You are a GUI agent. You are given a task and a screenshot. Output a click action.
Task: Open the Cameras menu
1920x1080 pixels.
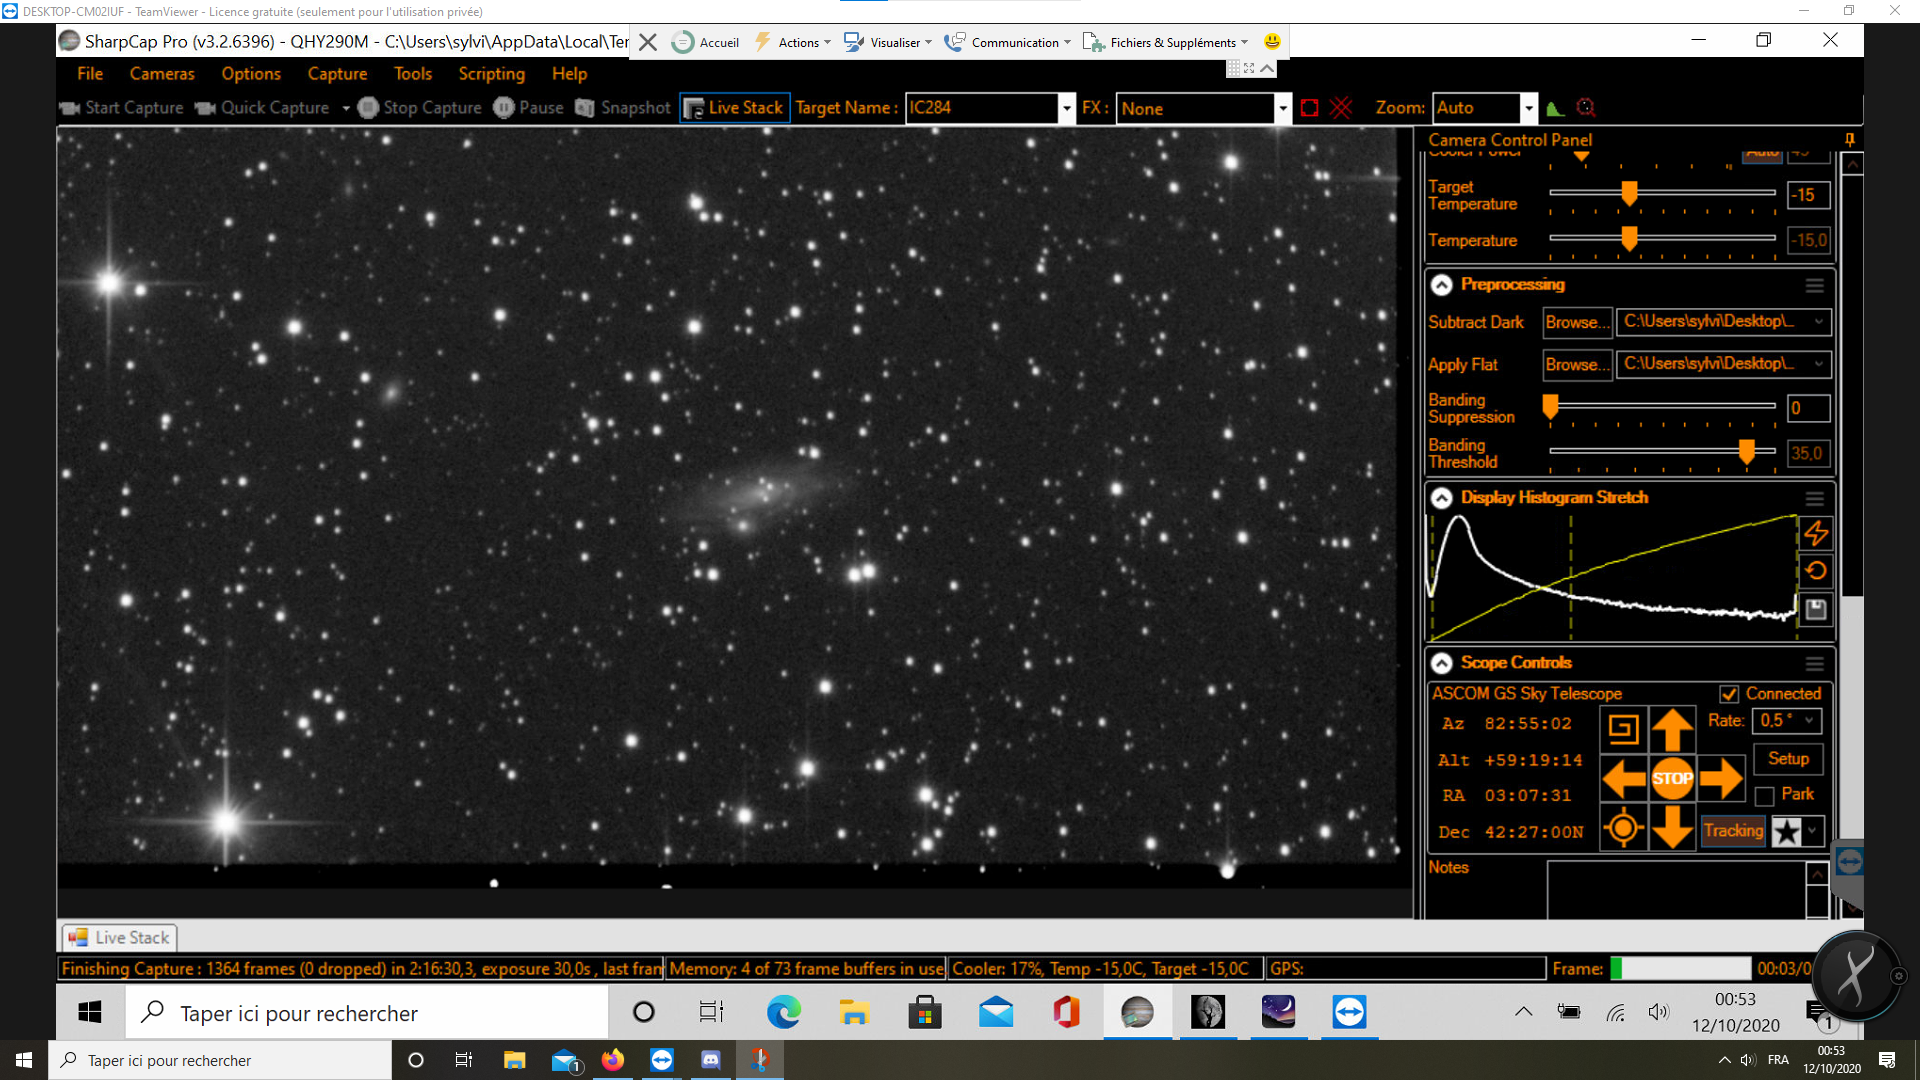click(x=162, y=74)
